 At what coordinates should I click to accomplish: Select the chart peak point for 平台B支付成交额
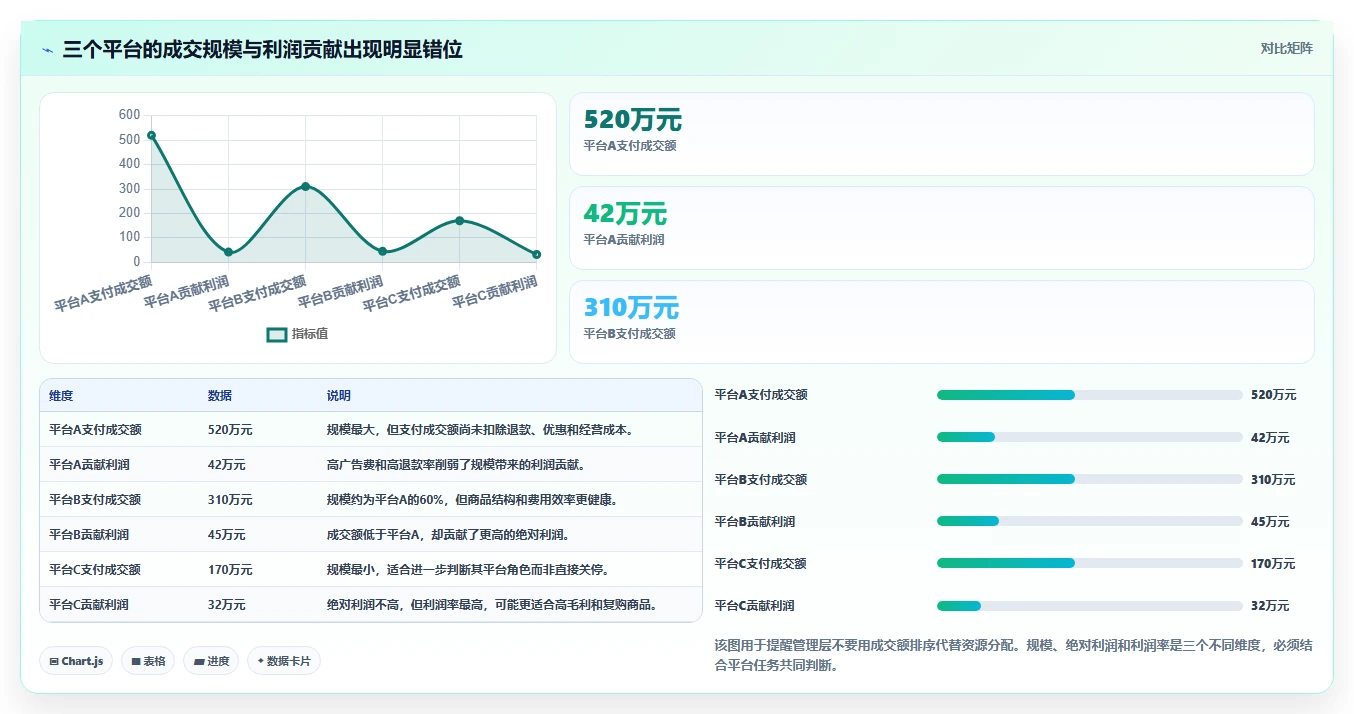tap(305, 186)
